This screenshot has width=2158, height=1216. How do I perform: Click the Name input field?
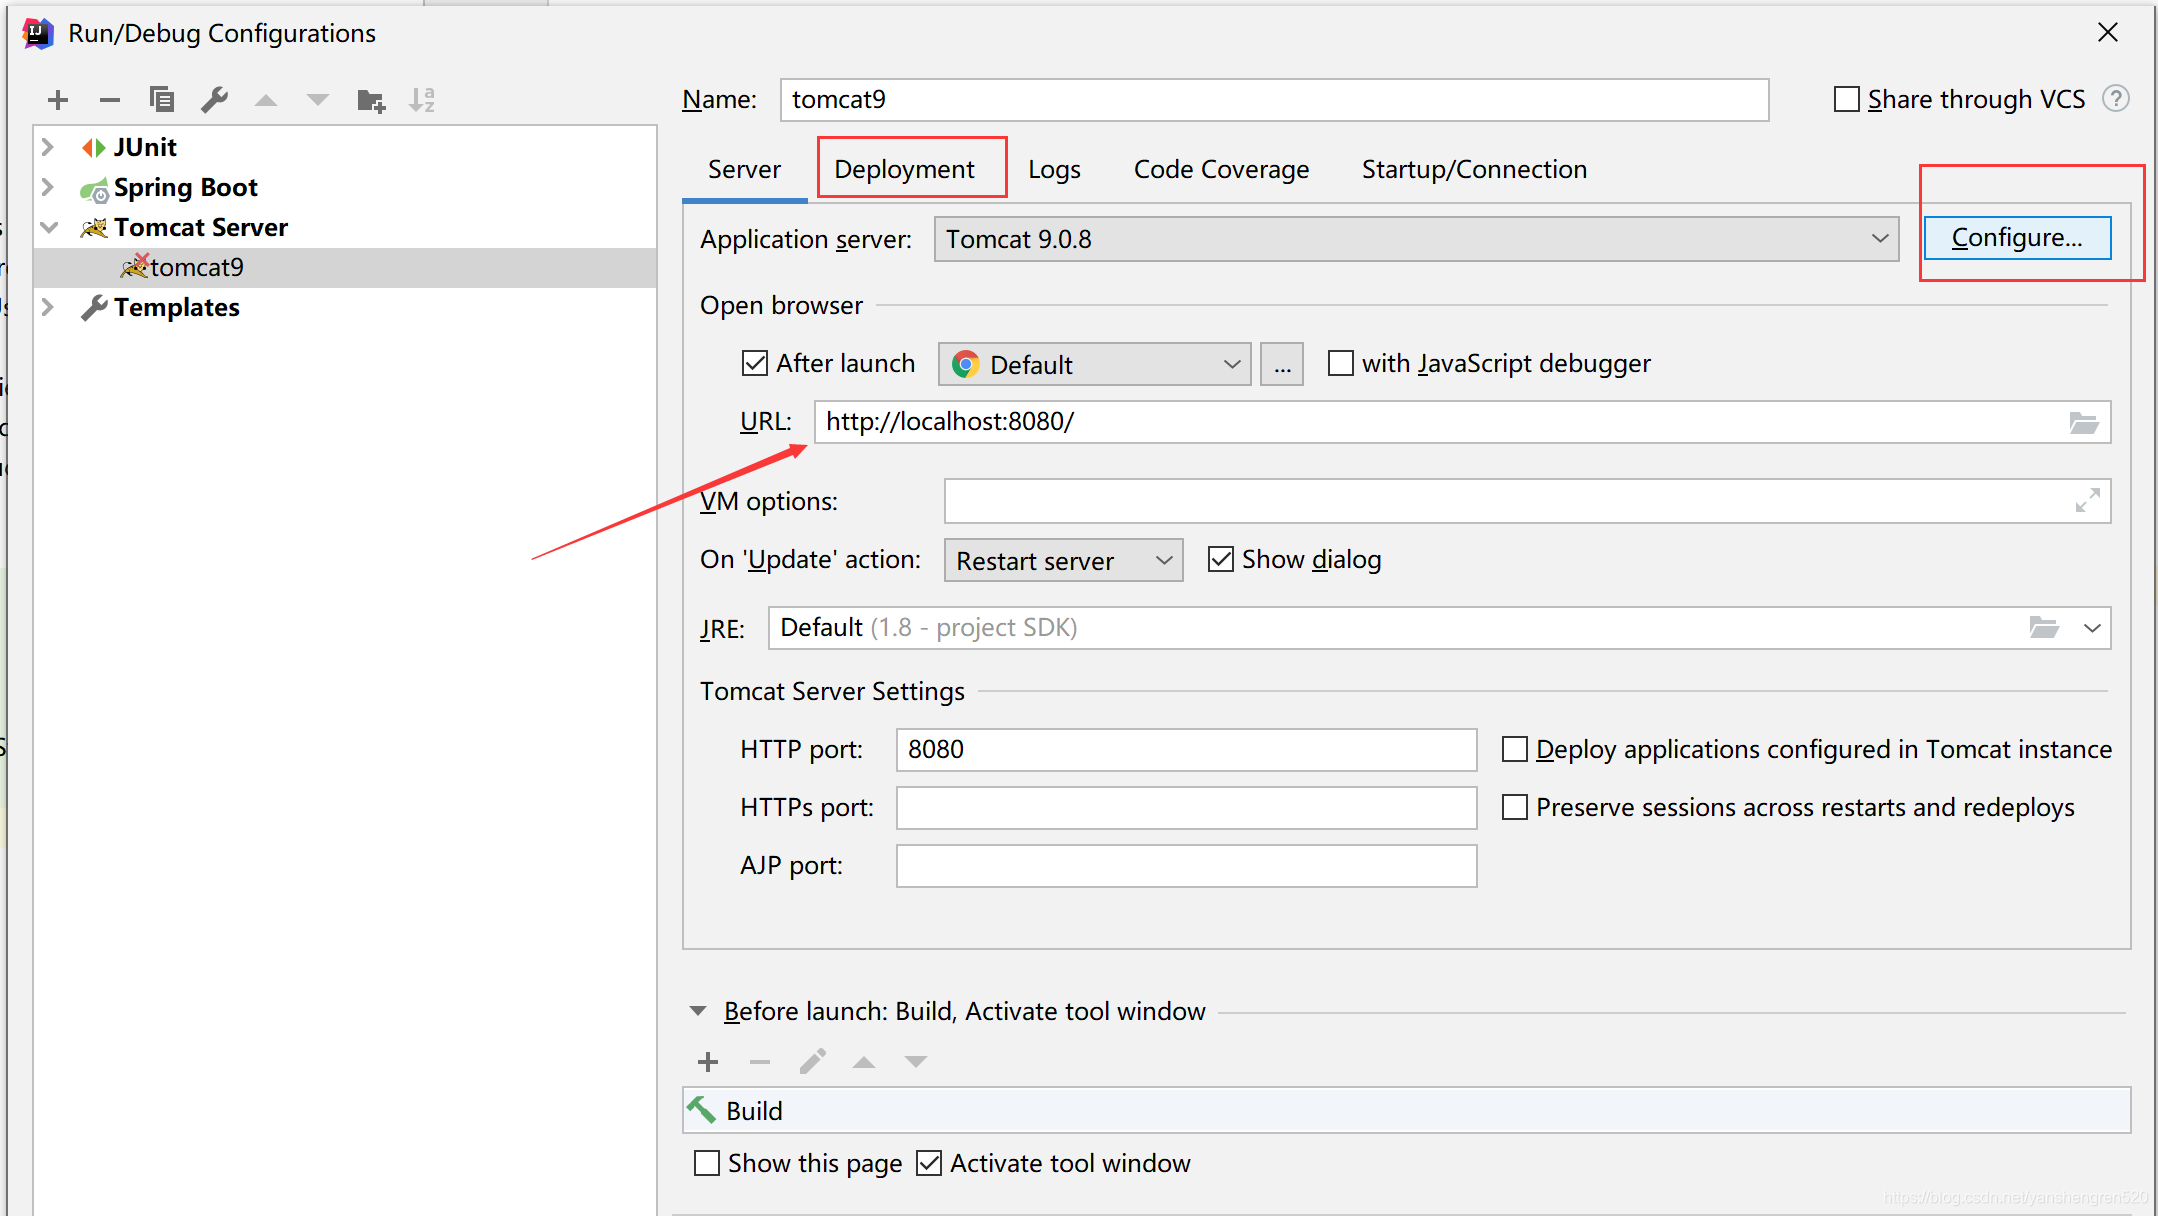click(x=1274, y=99)
